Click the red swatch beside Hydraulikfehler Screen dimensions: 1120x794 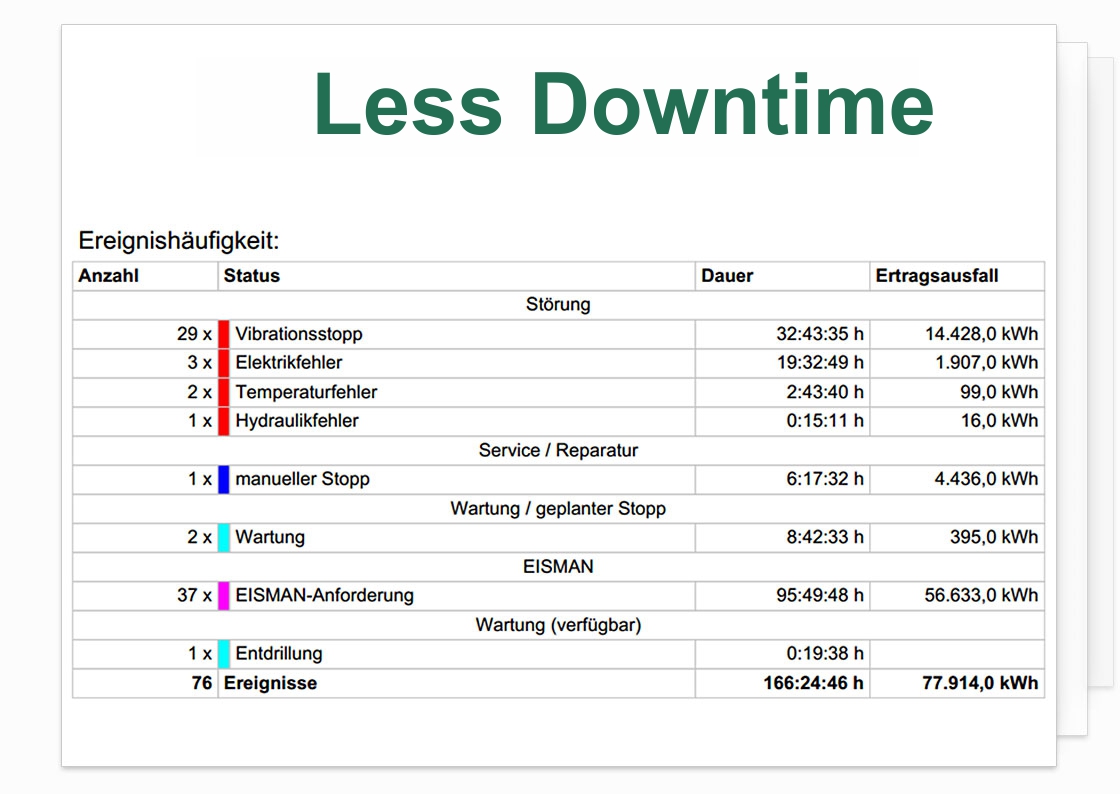click(224, 421)
